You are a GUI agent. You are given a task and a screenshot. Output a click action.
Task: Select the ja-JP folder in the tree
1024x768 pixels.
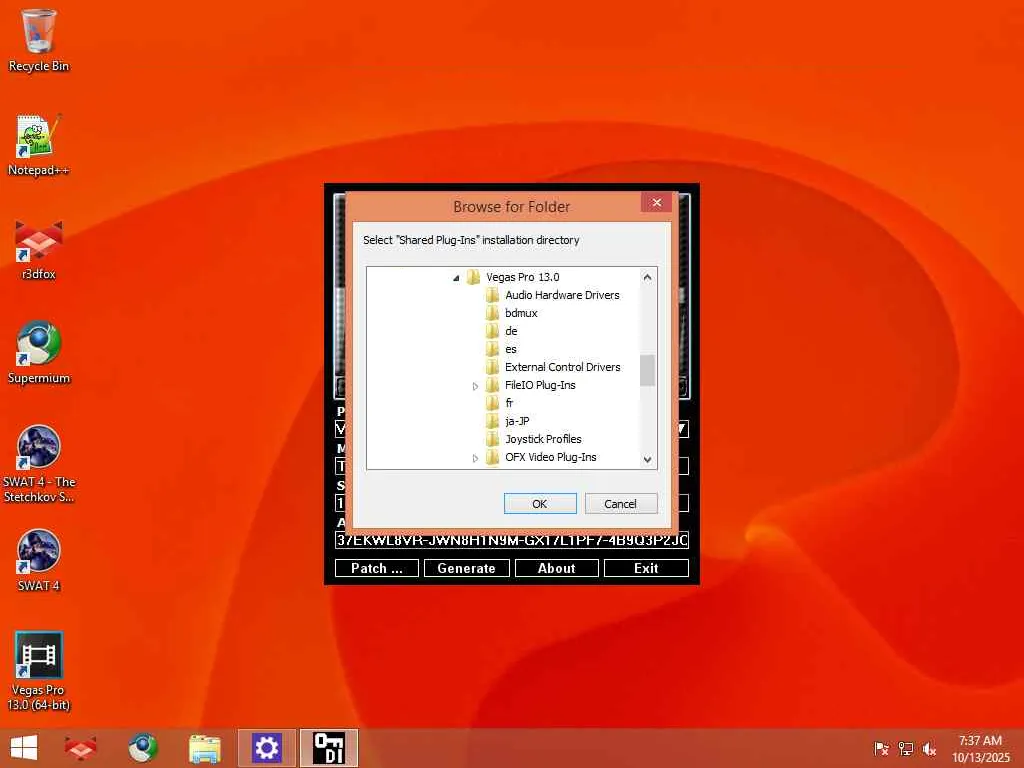tap(517, 421)
